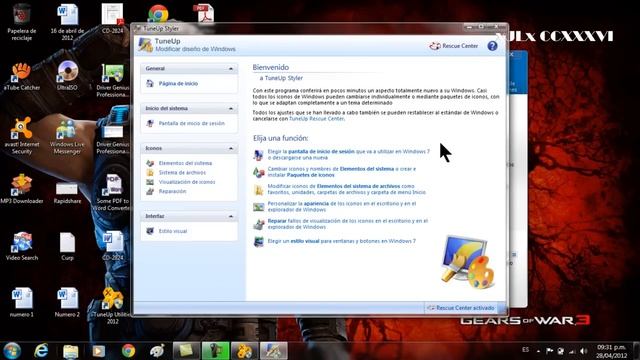This screenshot has width=640, height=360.
Task: Select the Rapidshare desktop icon
Action: pyautogui.click(x=67, y=192)
